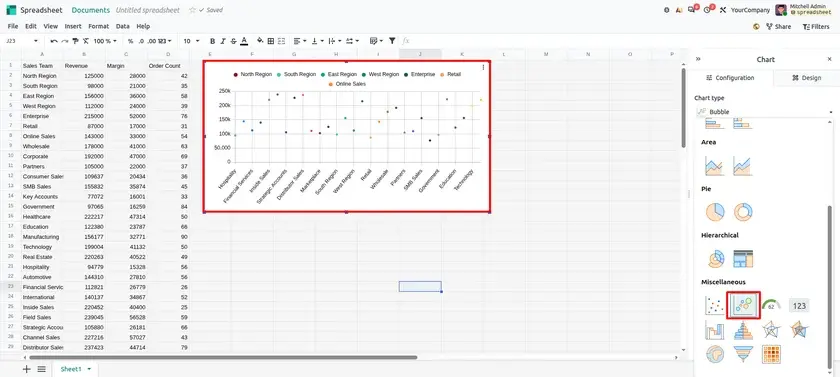Image resolution: width=840 pixels, height=377 pixels.
Task: Choose the Treemap chart type icon
Action: click(x=743, y=259)
